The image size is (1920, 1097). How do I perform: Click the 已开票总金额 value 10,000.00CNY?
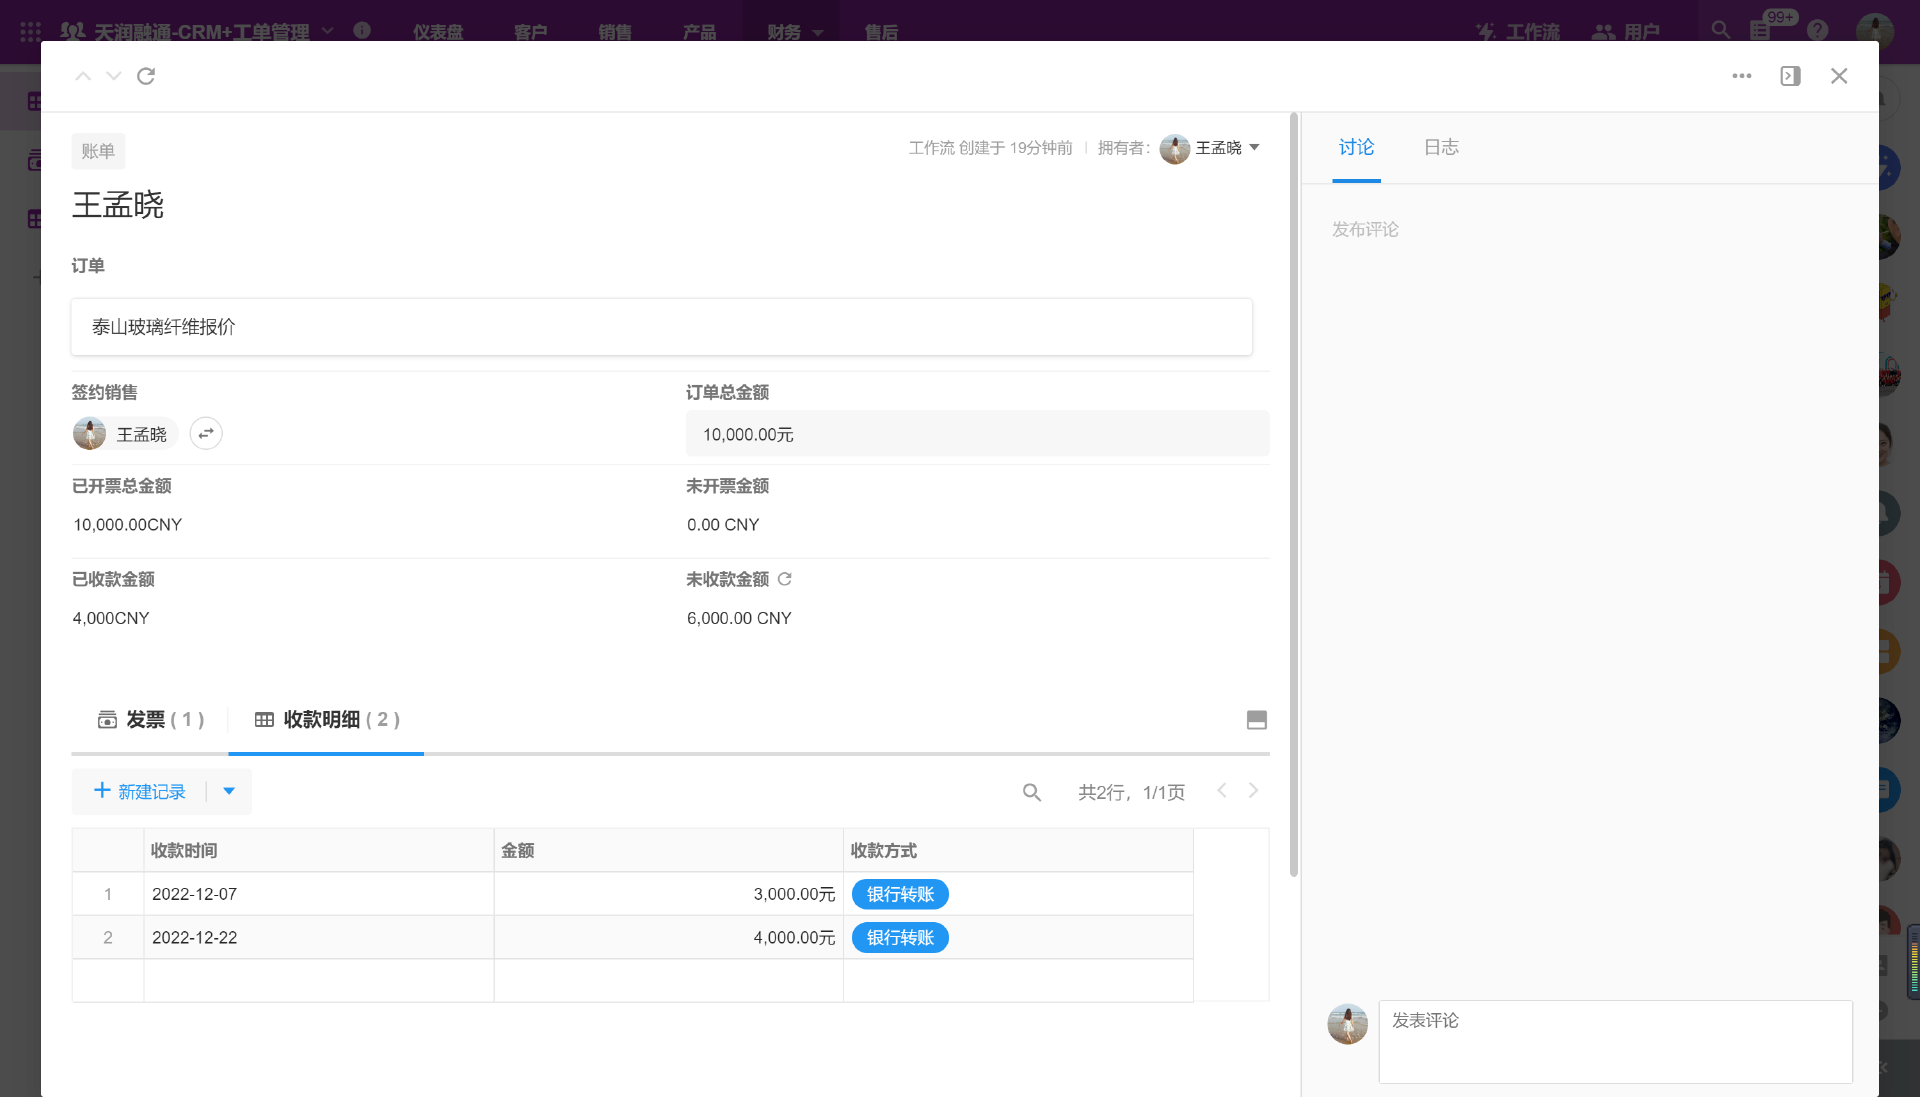click(x=127, y=525)
